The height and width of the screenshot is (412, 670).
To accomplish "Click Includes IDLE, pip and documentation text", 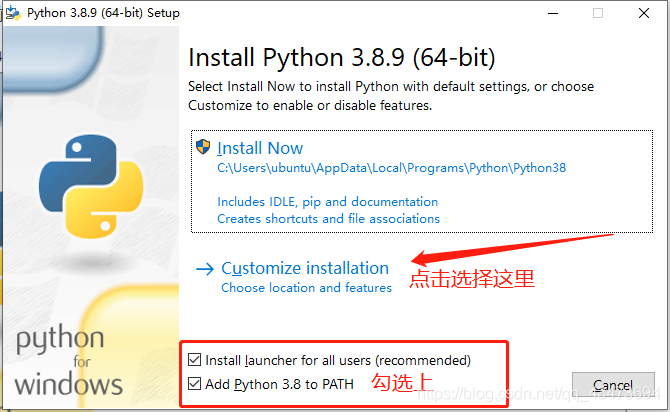I will click(x=327, y=202).
